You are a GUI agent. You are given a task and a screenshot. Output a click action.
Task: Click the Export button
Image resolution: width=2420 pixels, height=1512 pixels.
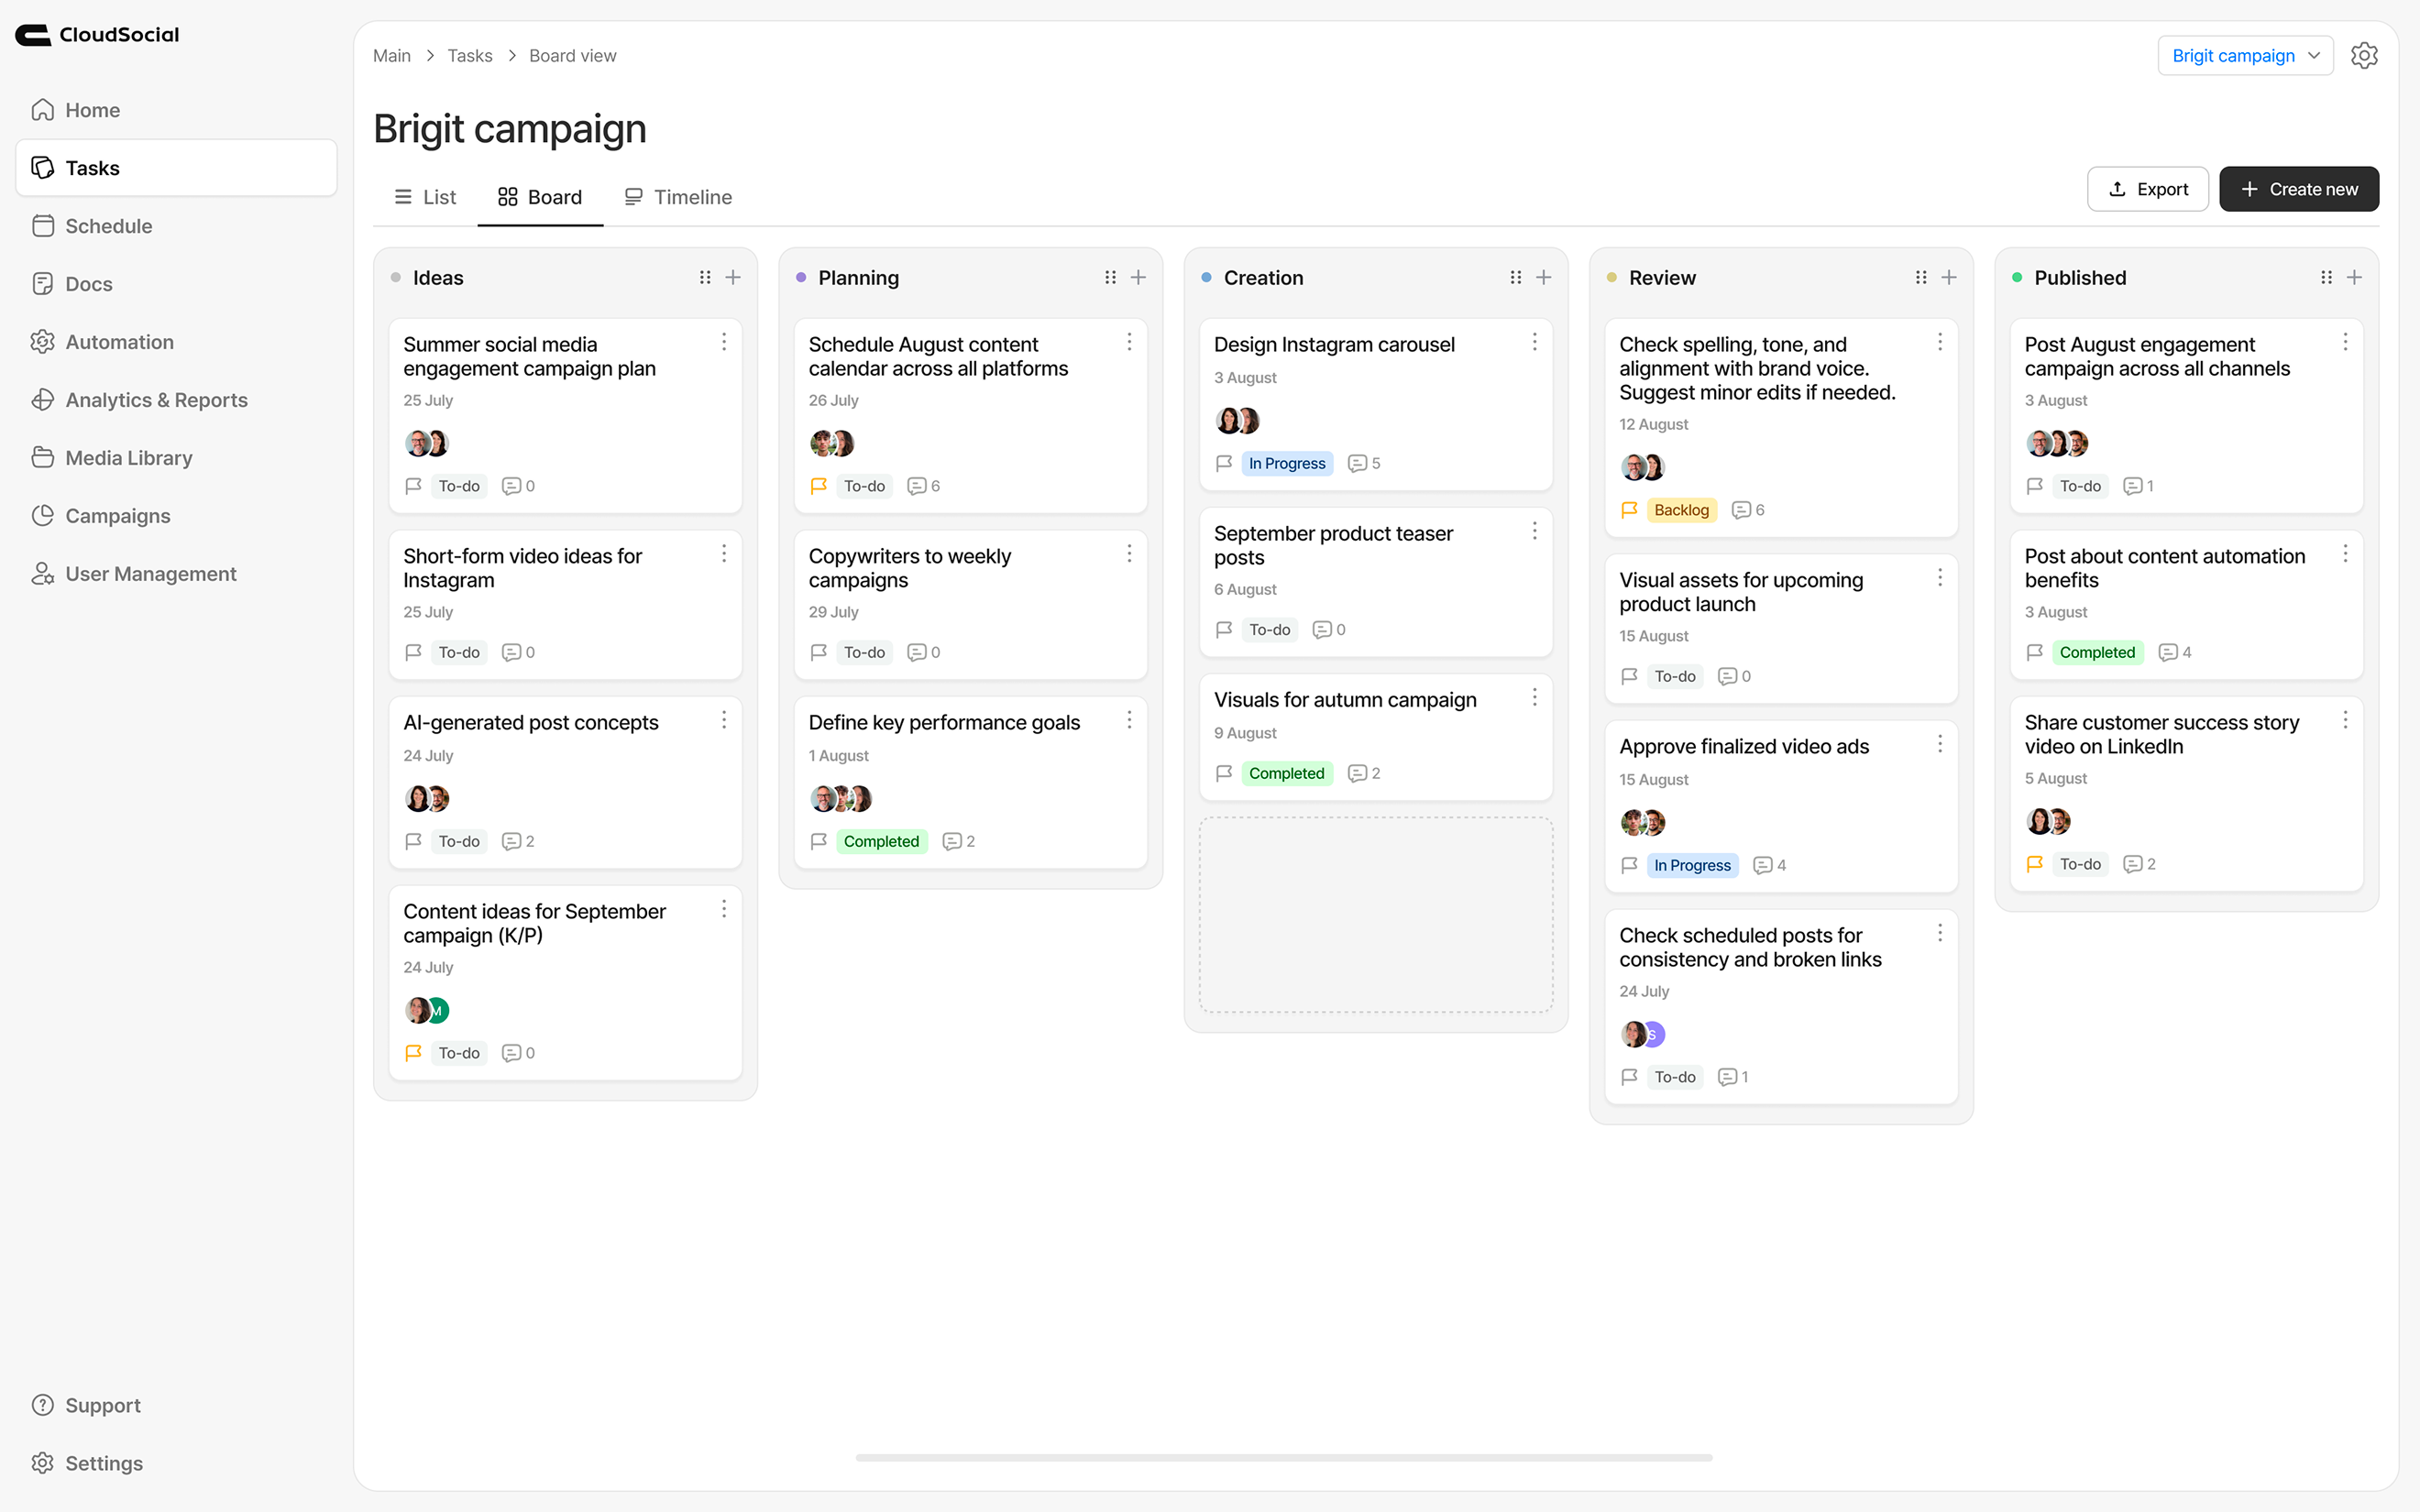click(x=2147, y=188)
